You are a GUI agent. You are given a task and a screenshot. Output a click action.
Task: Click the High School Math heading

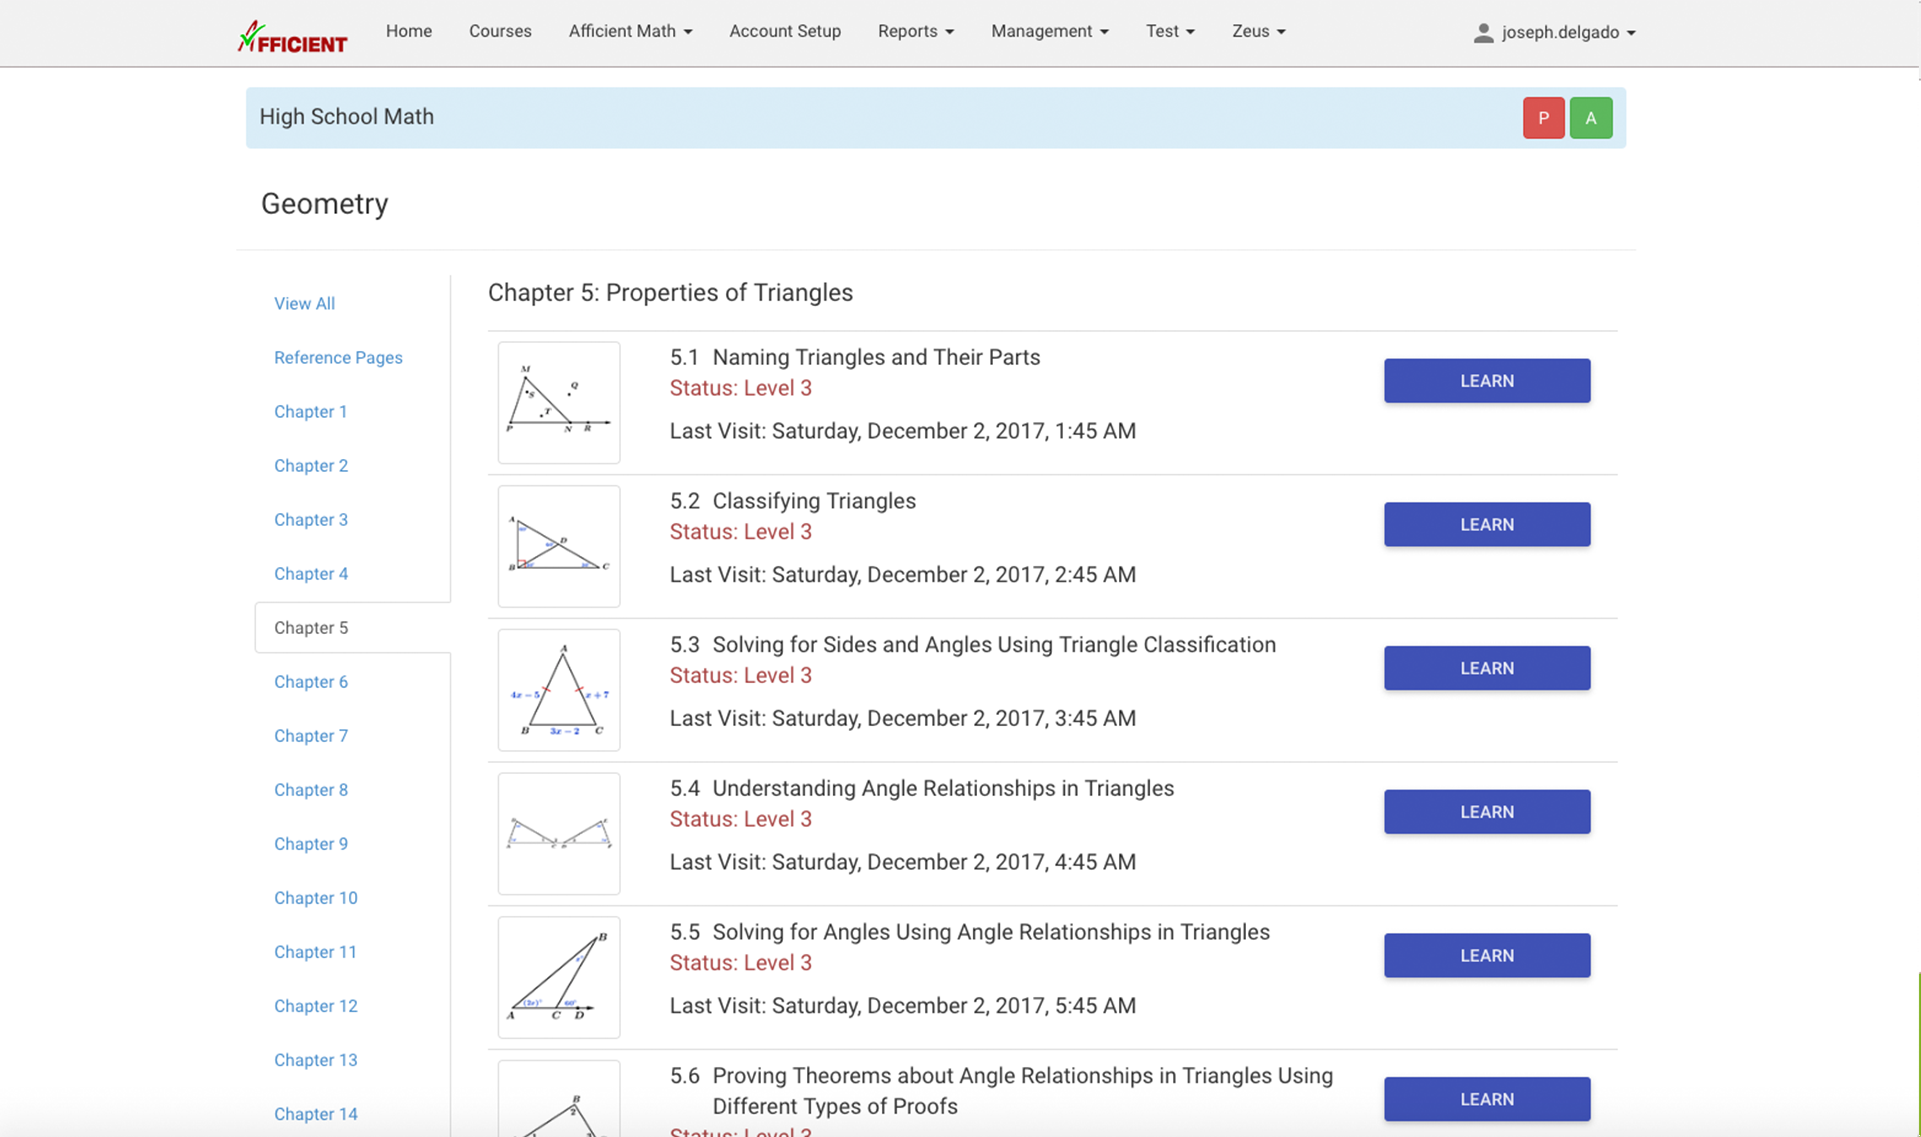pos(347,117)
